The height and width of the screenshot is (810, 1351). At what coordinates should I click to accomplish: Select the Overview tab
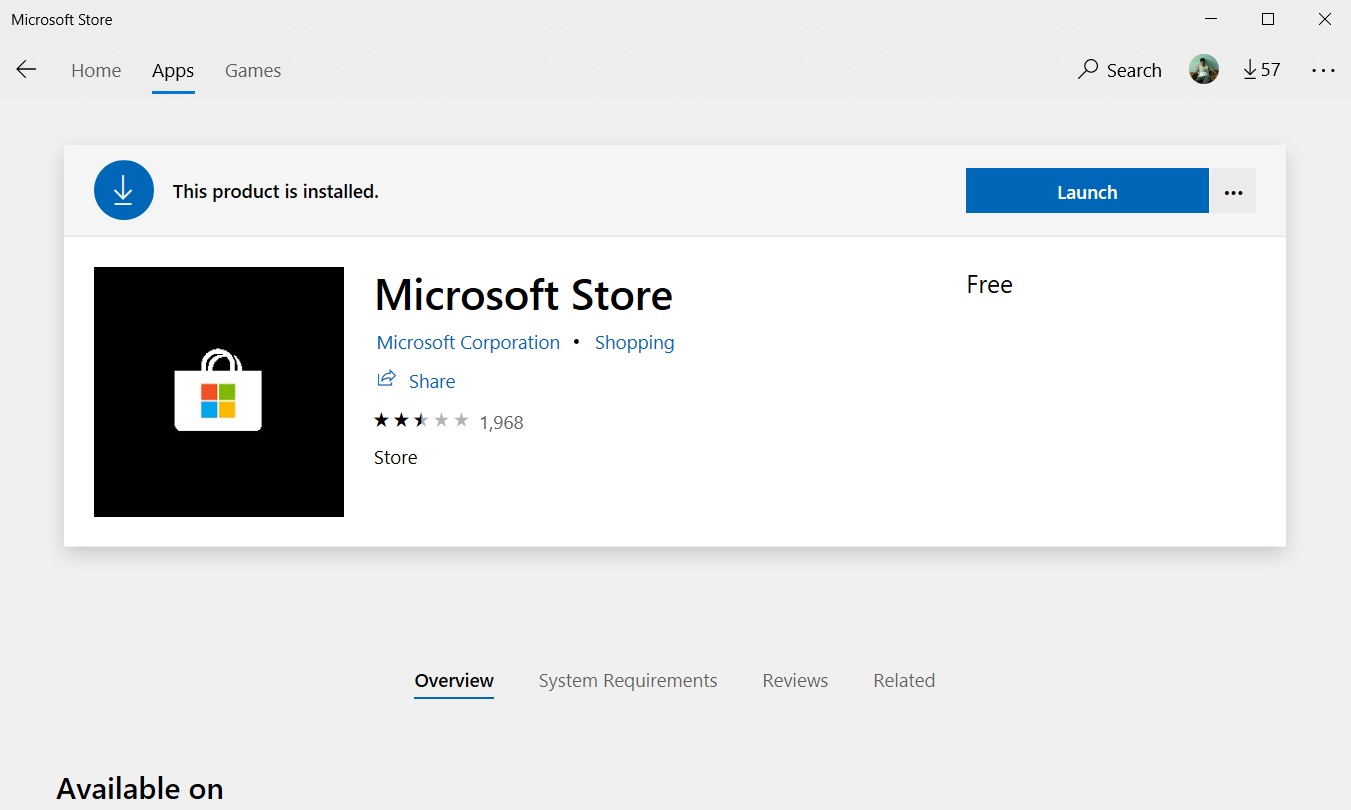(x=453, y=680)
